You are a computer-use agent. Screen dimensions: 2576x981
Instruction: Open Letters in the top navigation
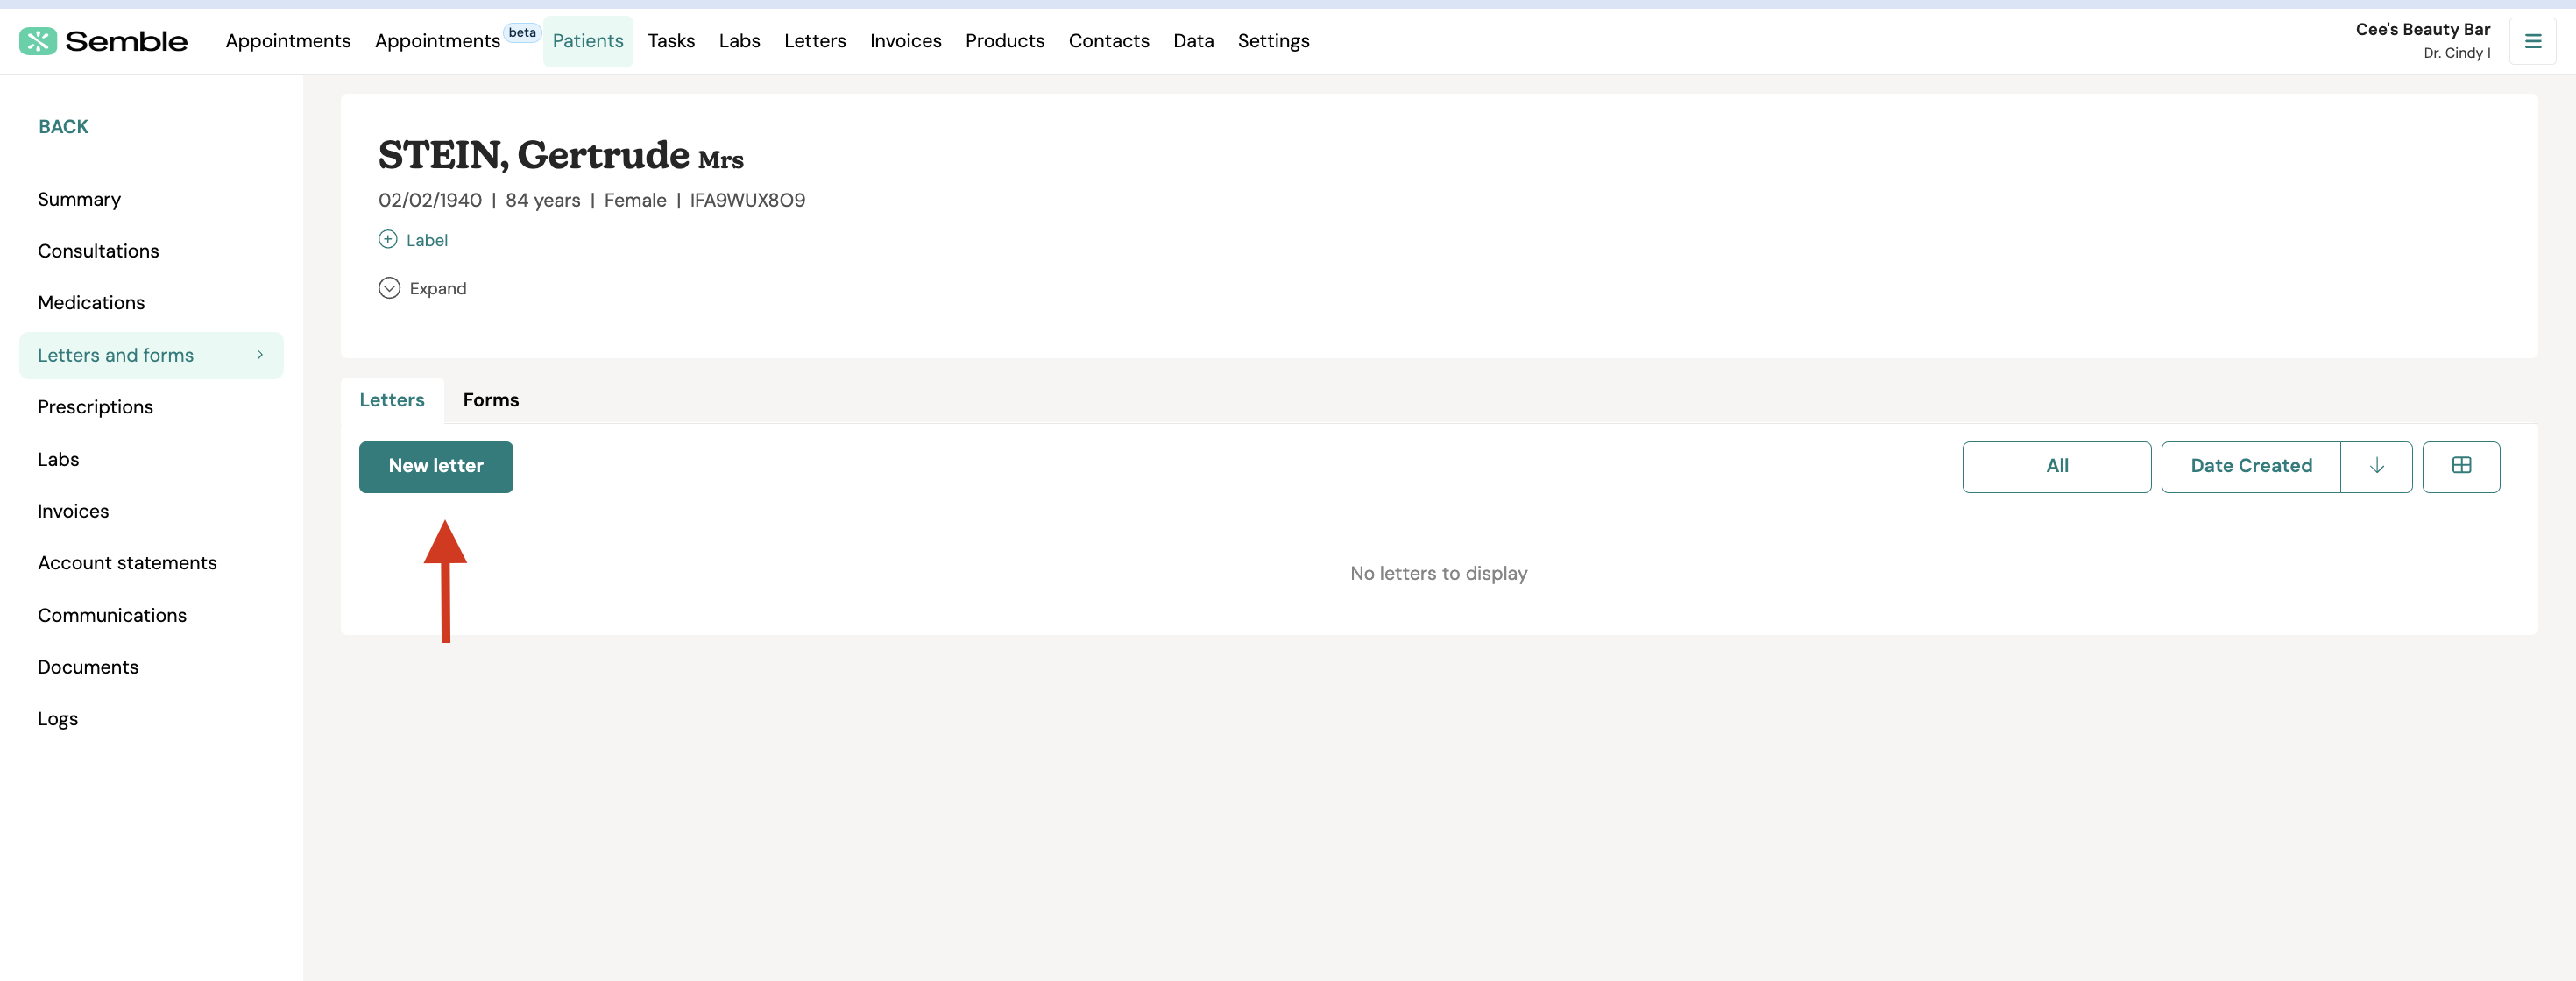(x=815, y=41)
